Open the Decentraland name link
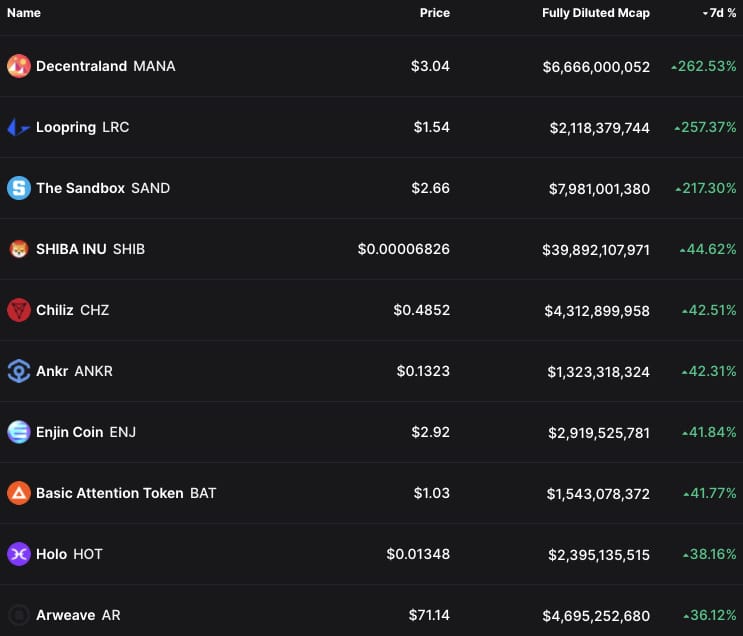The height and width of the screenshot is (636, 743). coord(81,66)
